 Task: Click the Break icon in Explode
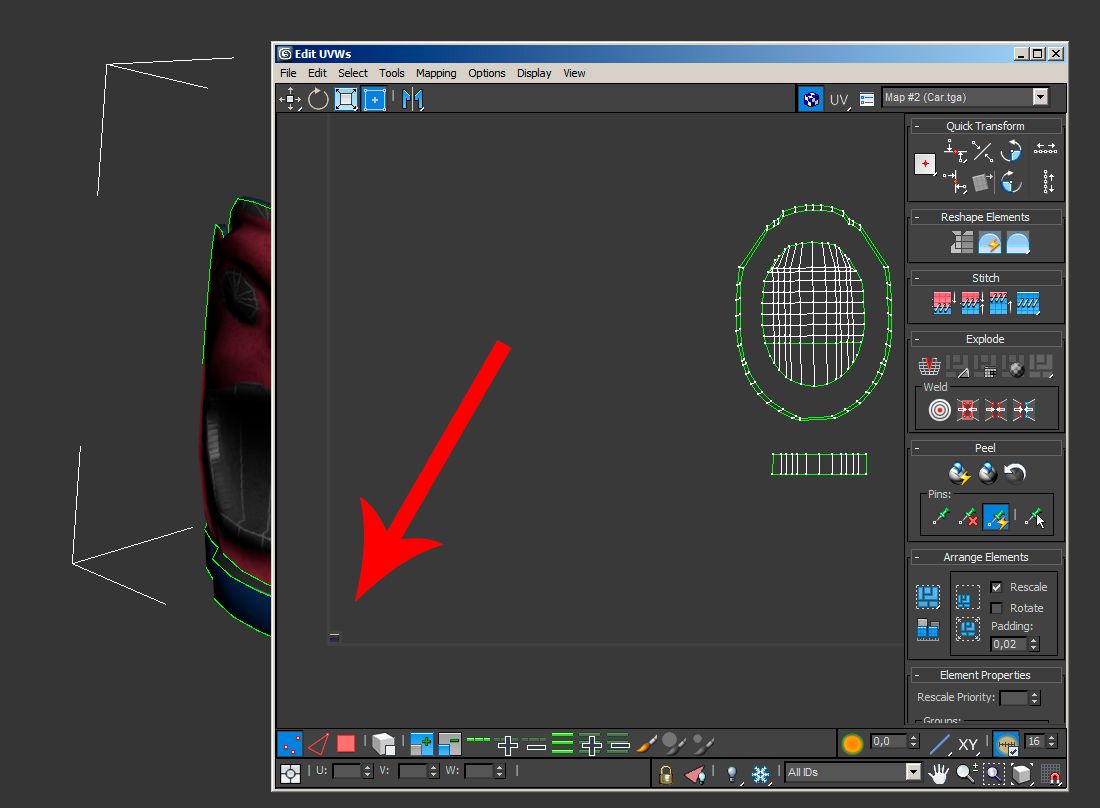click(930, 365)
